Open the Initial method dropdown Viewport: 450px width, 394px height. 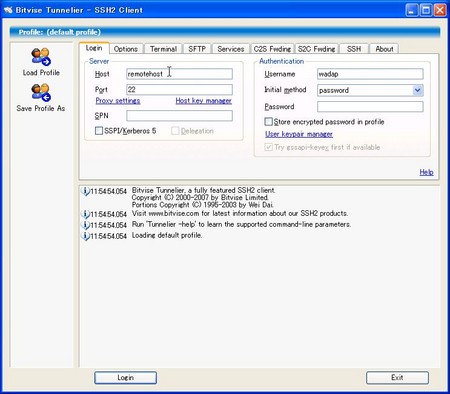418,90
